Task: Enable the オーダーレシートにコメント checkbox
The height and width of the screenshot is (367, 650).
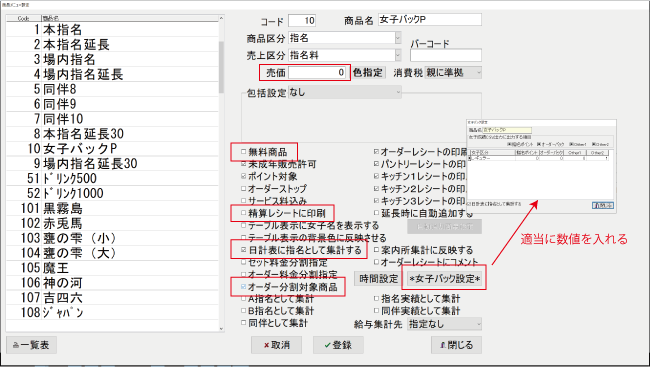Action: pyautogui.click(x=376, y=262)
